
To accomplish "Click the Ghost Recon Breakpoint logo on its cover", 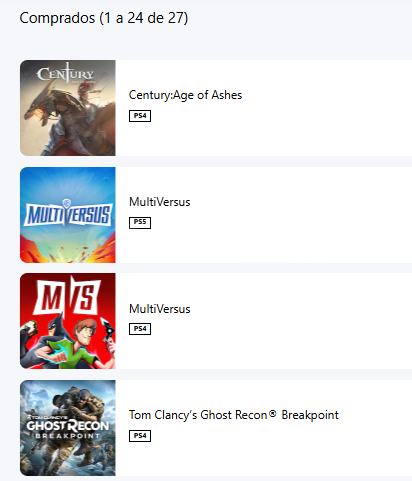I will coord(68,428).
